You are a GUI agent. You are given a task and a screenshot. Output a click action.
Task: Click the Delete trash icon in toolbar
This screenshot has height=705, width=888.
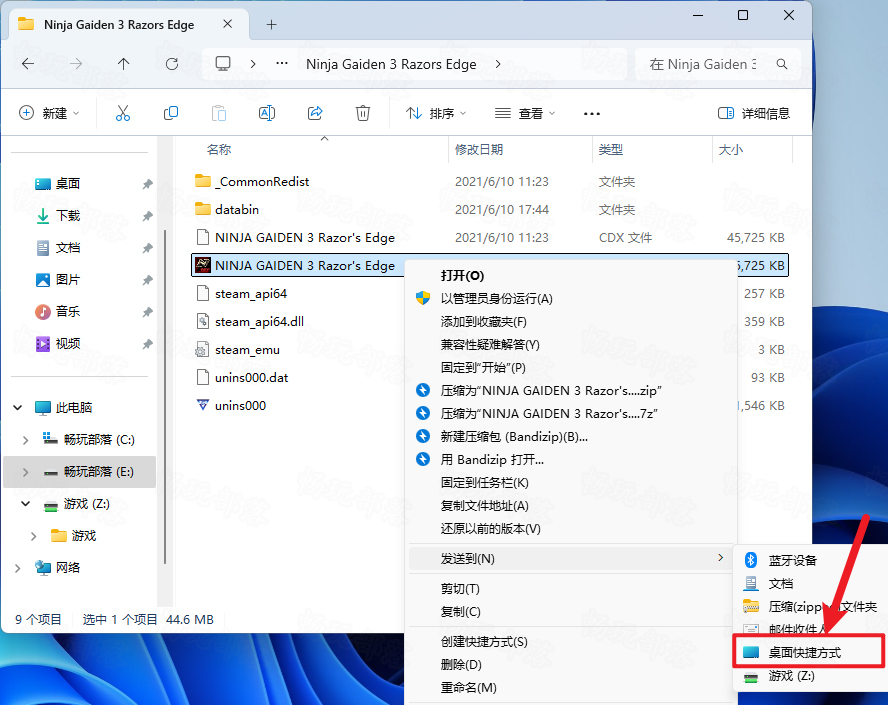click(363, 113)
